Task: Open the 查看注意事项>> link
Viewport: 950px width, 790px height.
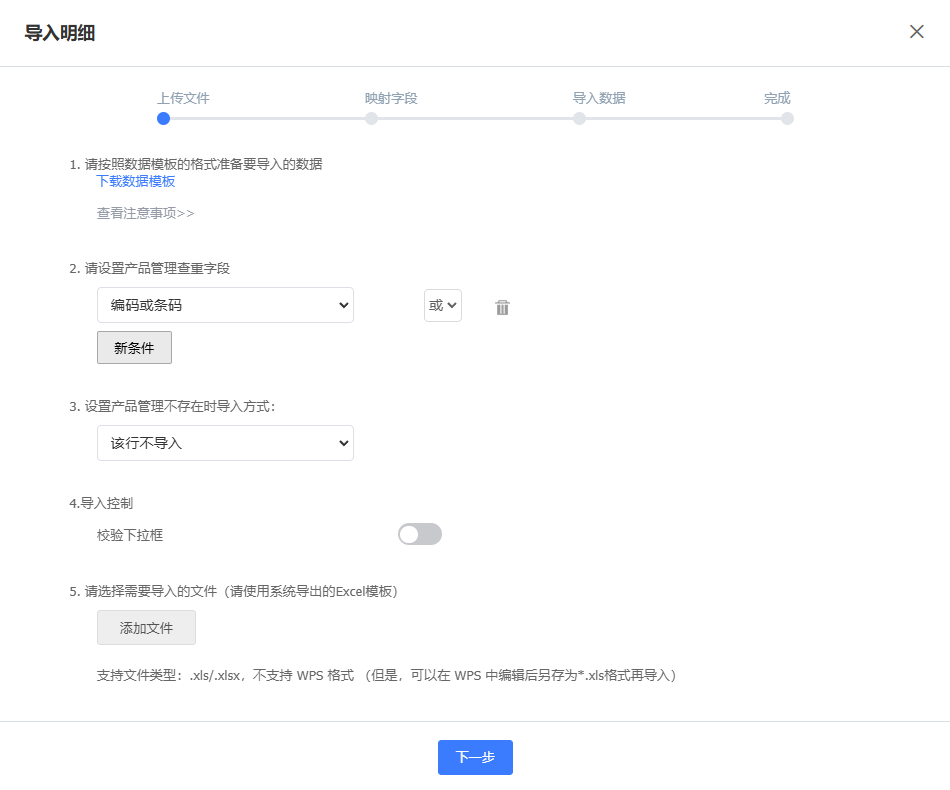Action: pos(145,213)
